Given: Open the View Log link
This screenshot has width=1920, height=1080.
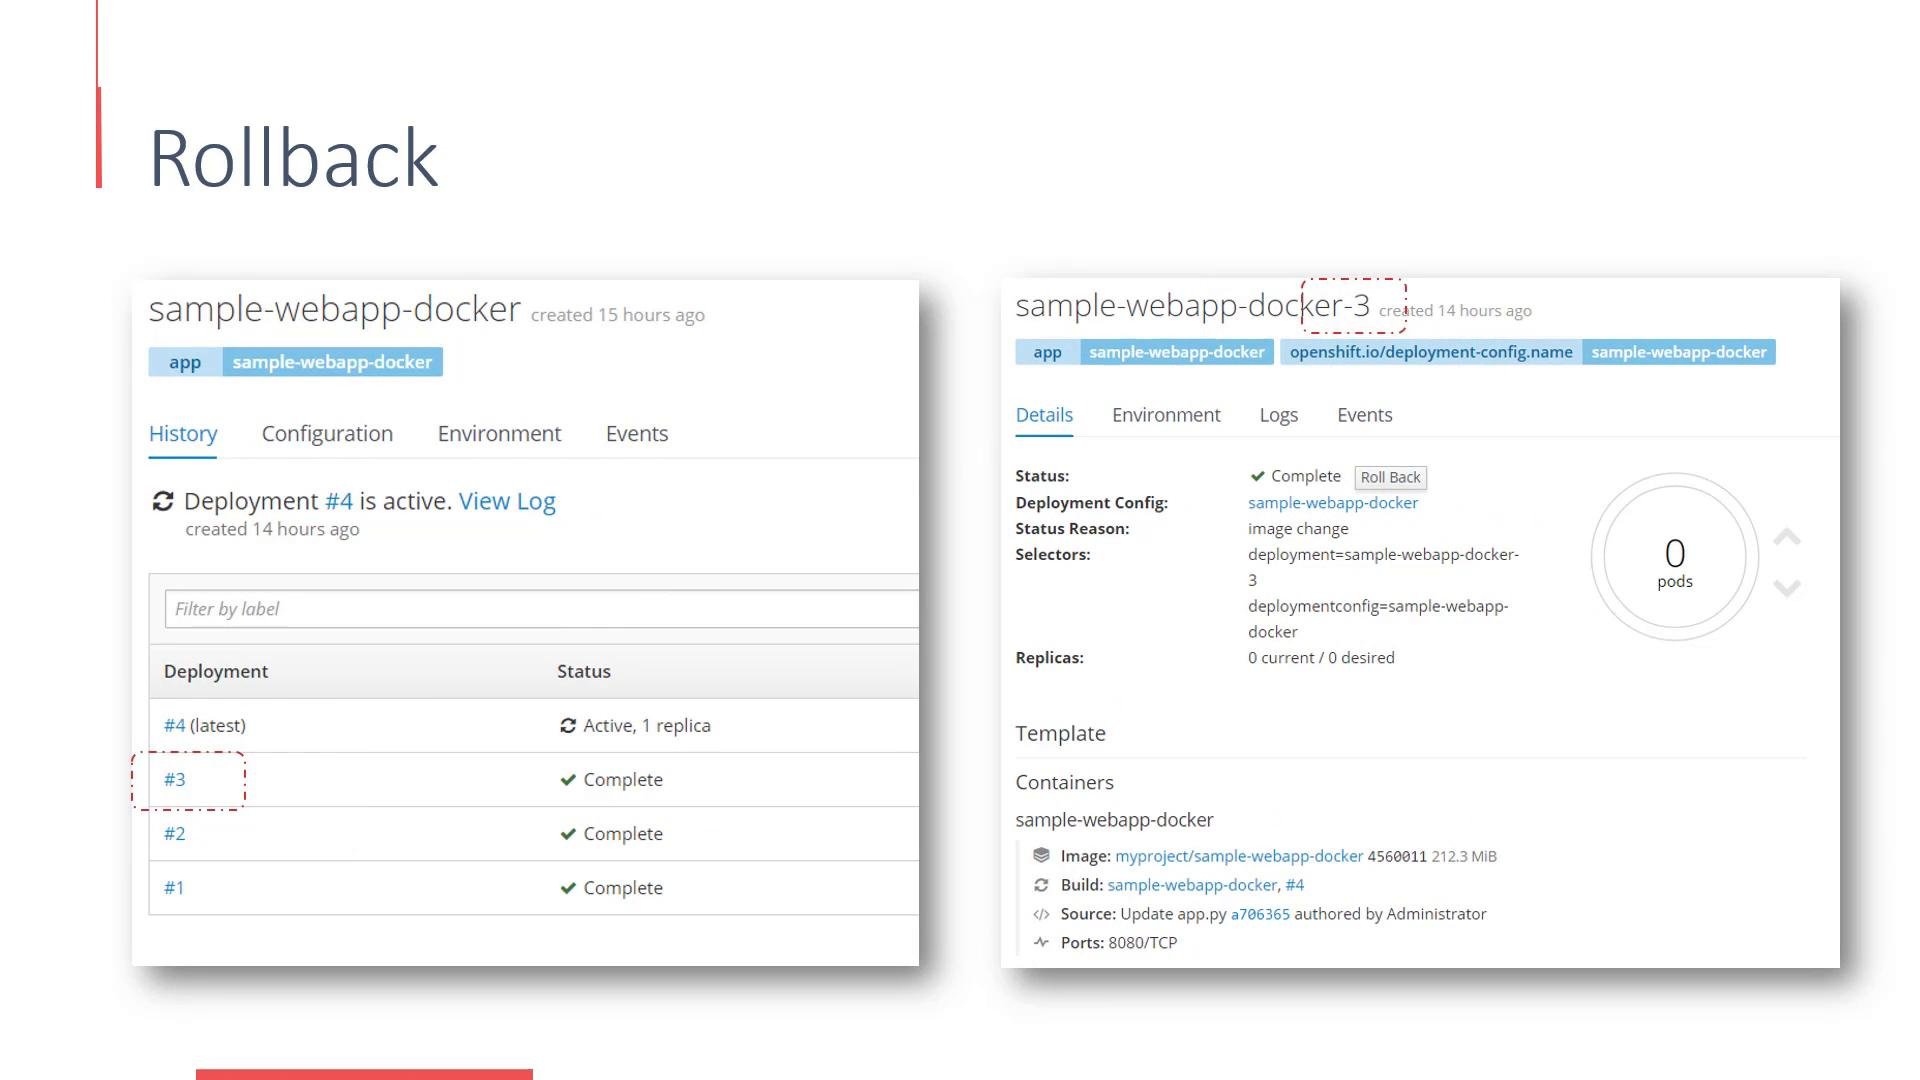Looking at the screenshot, I should (507, 501).
